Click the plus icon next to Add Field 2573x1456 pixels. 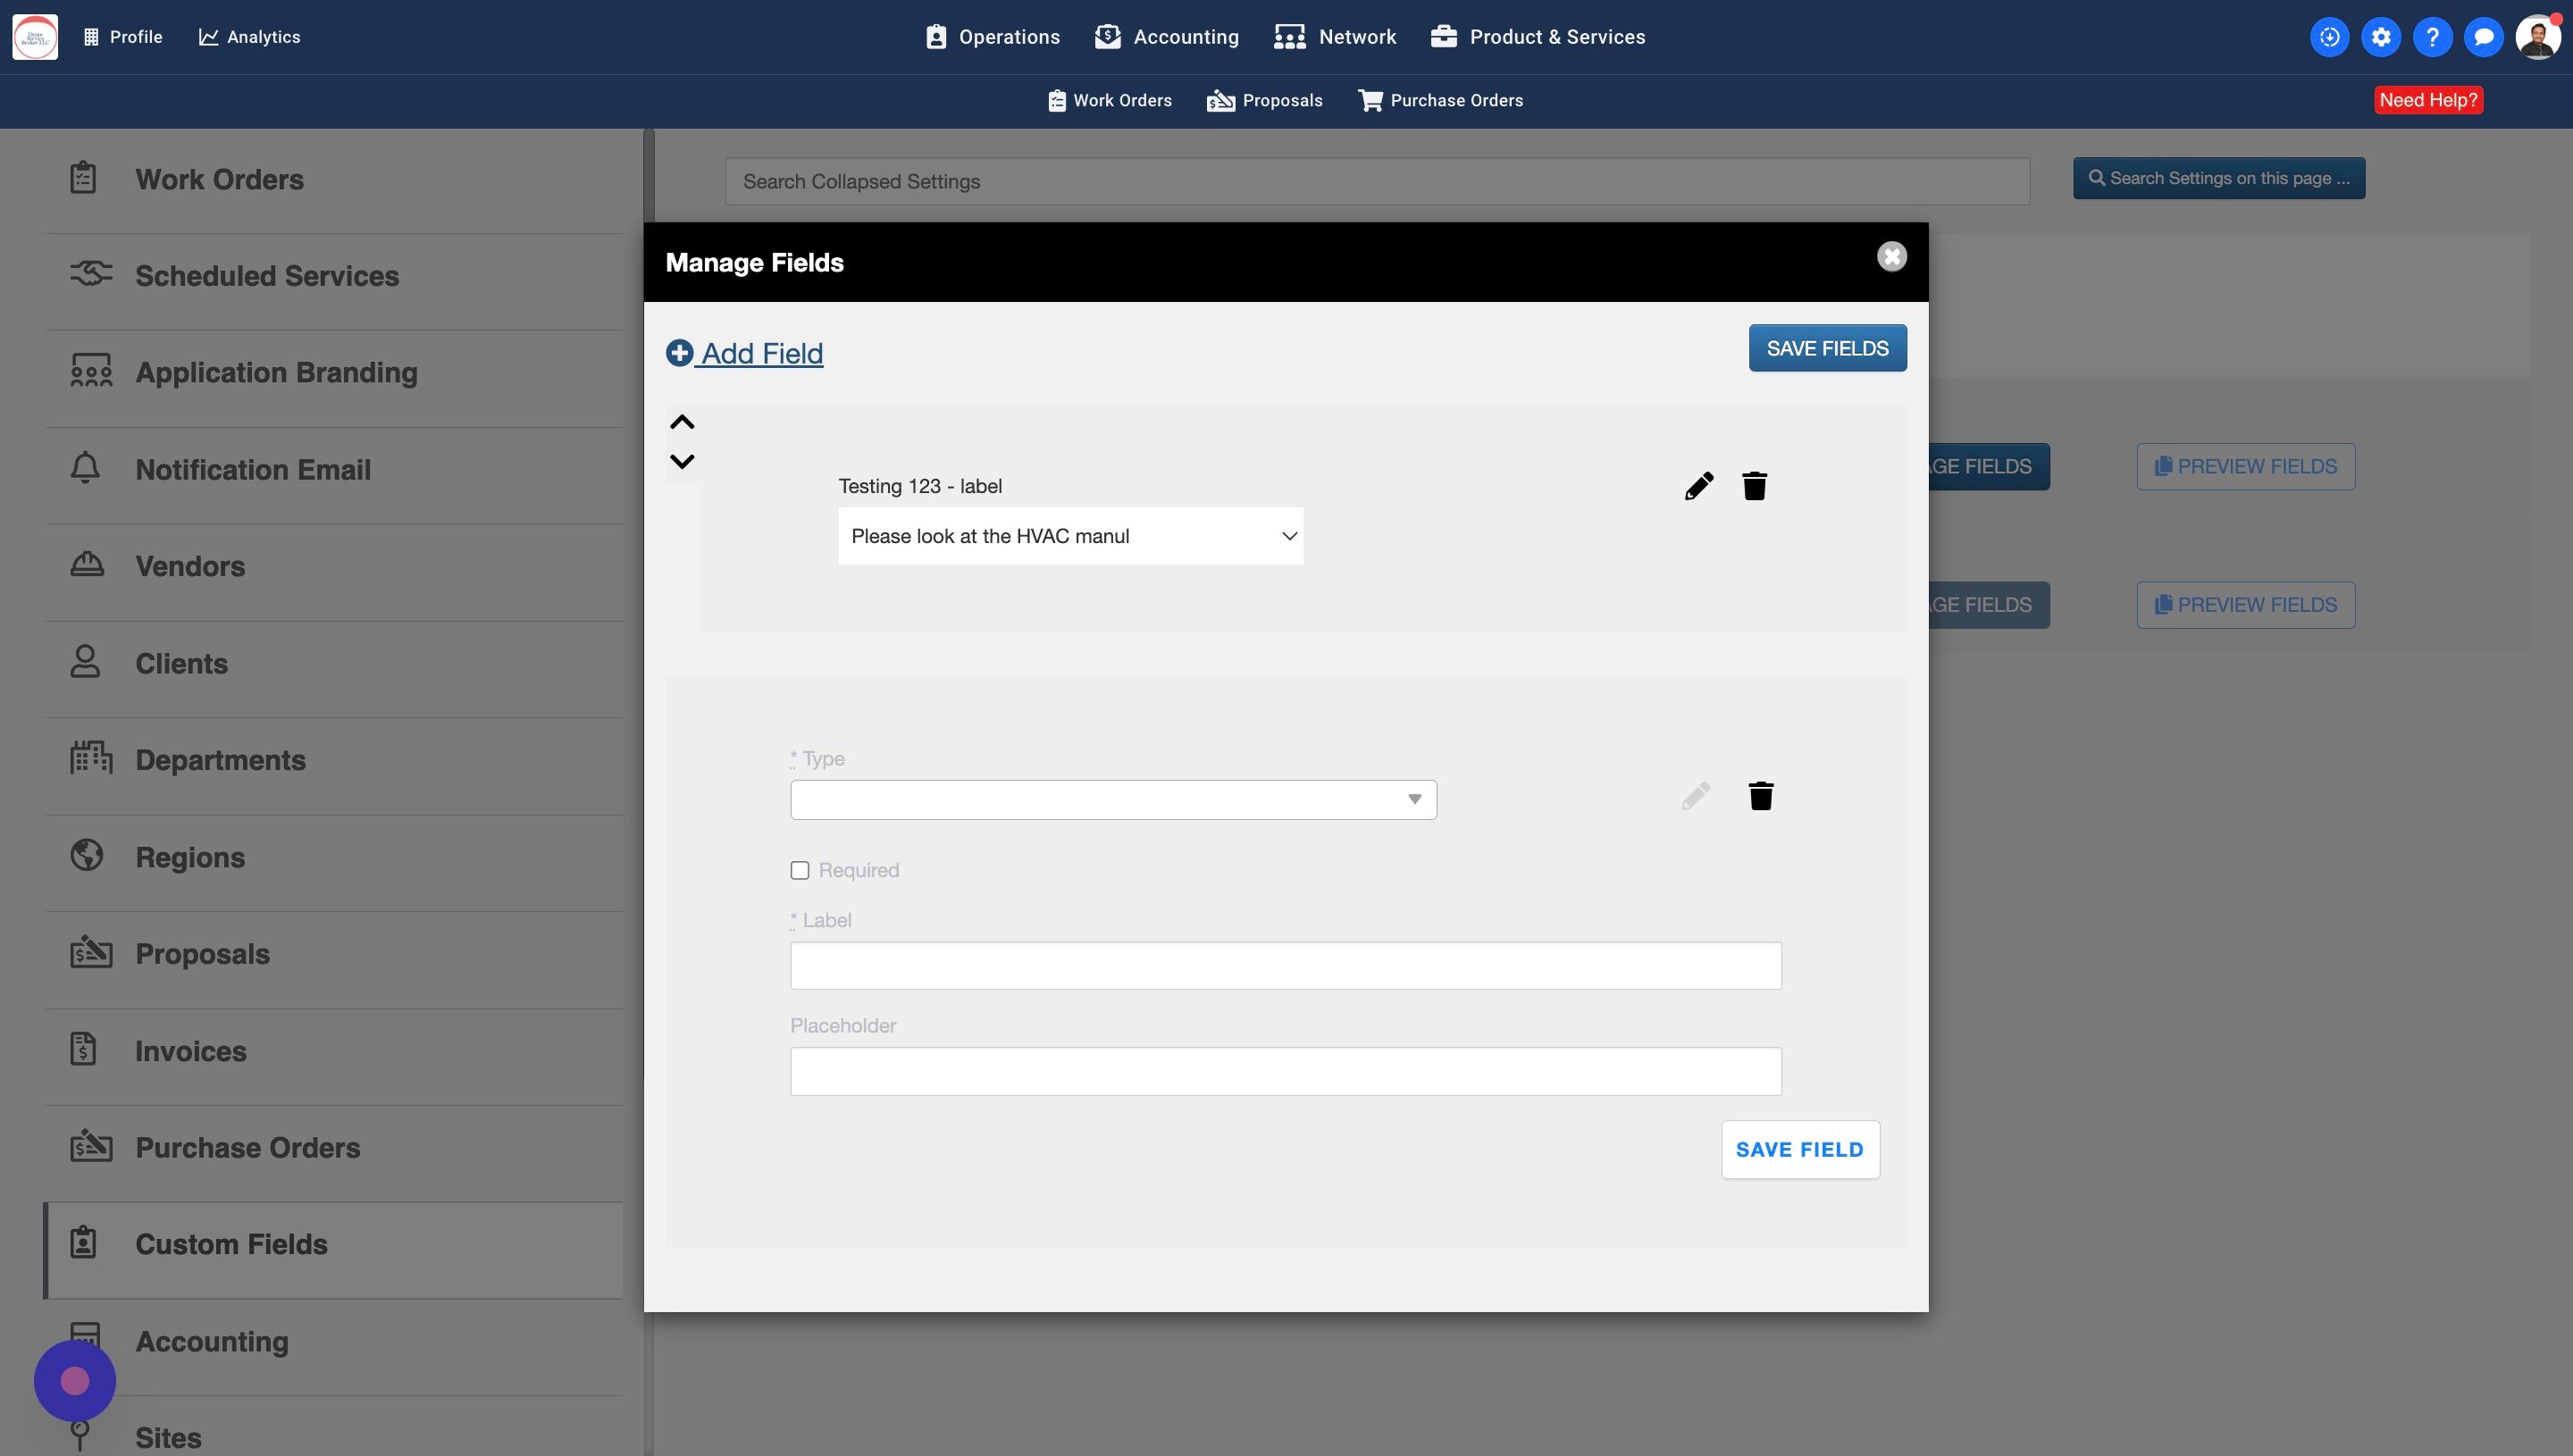pos(680,353)
